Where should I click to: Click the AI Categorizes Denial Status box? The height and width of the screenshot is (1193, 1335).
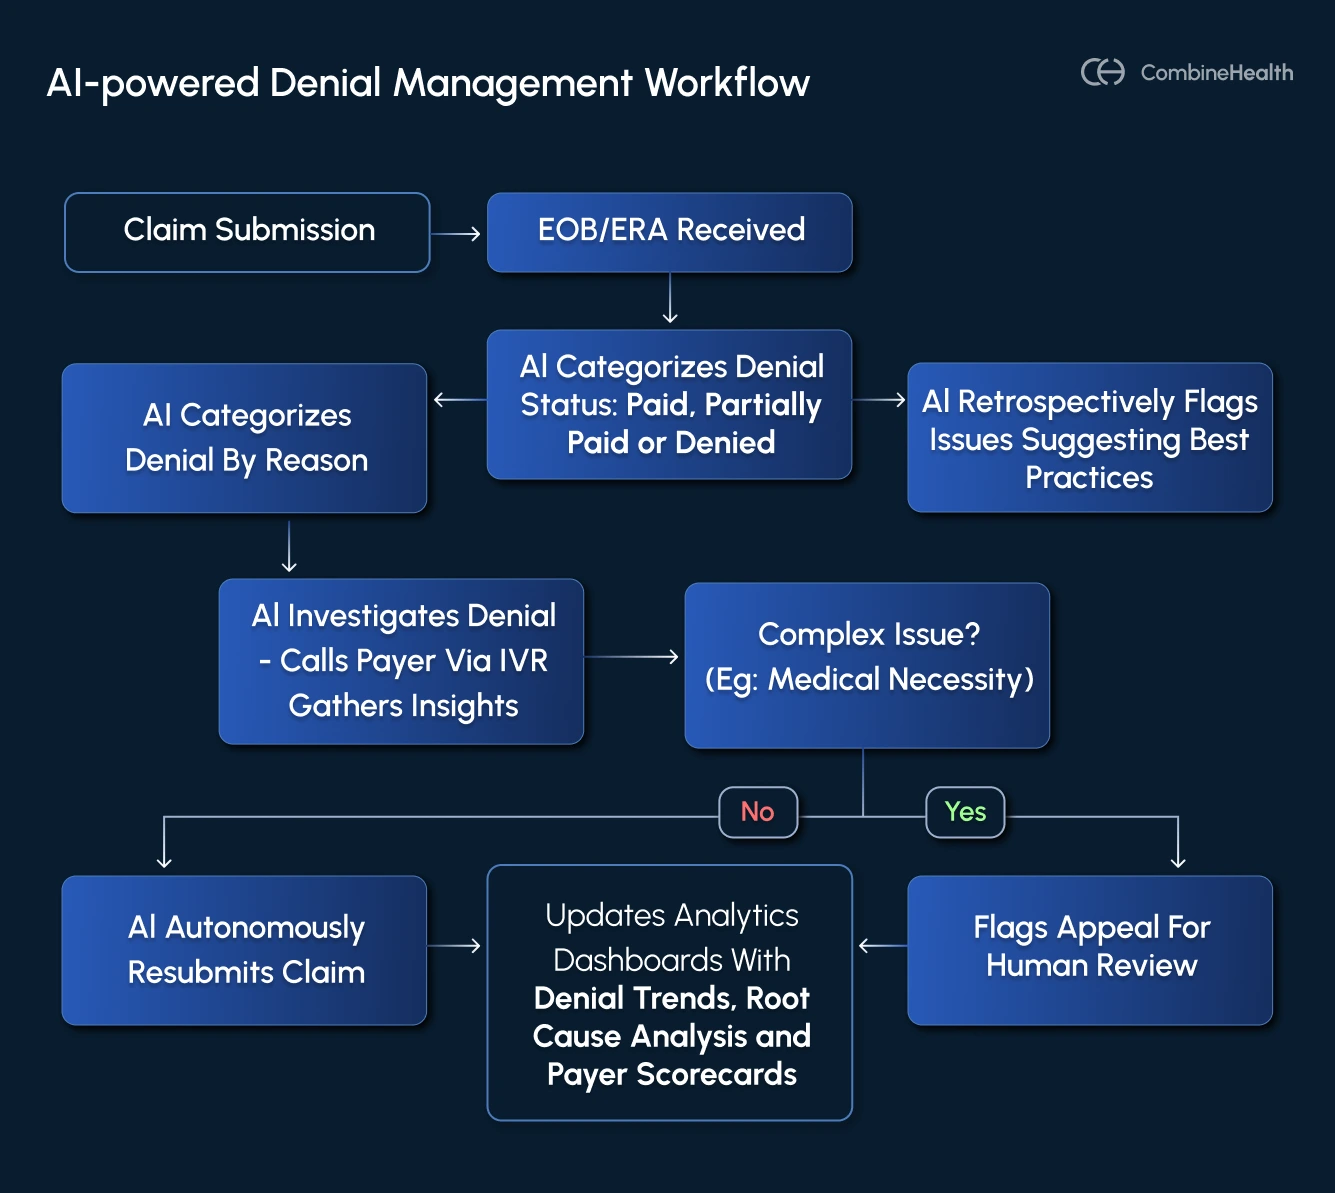[x=670, y=404]
